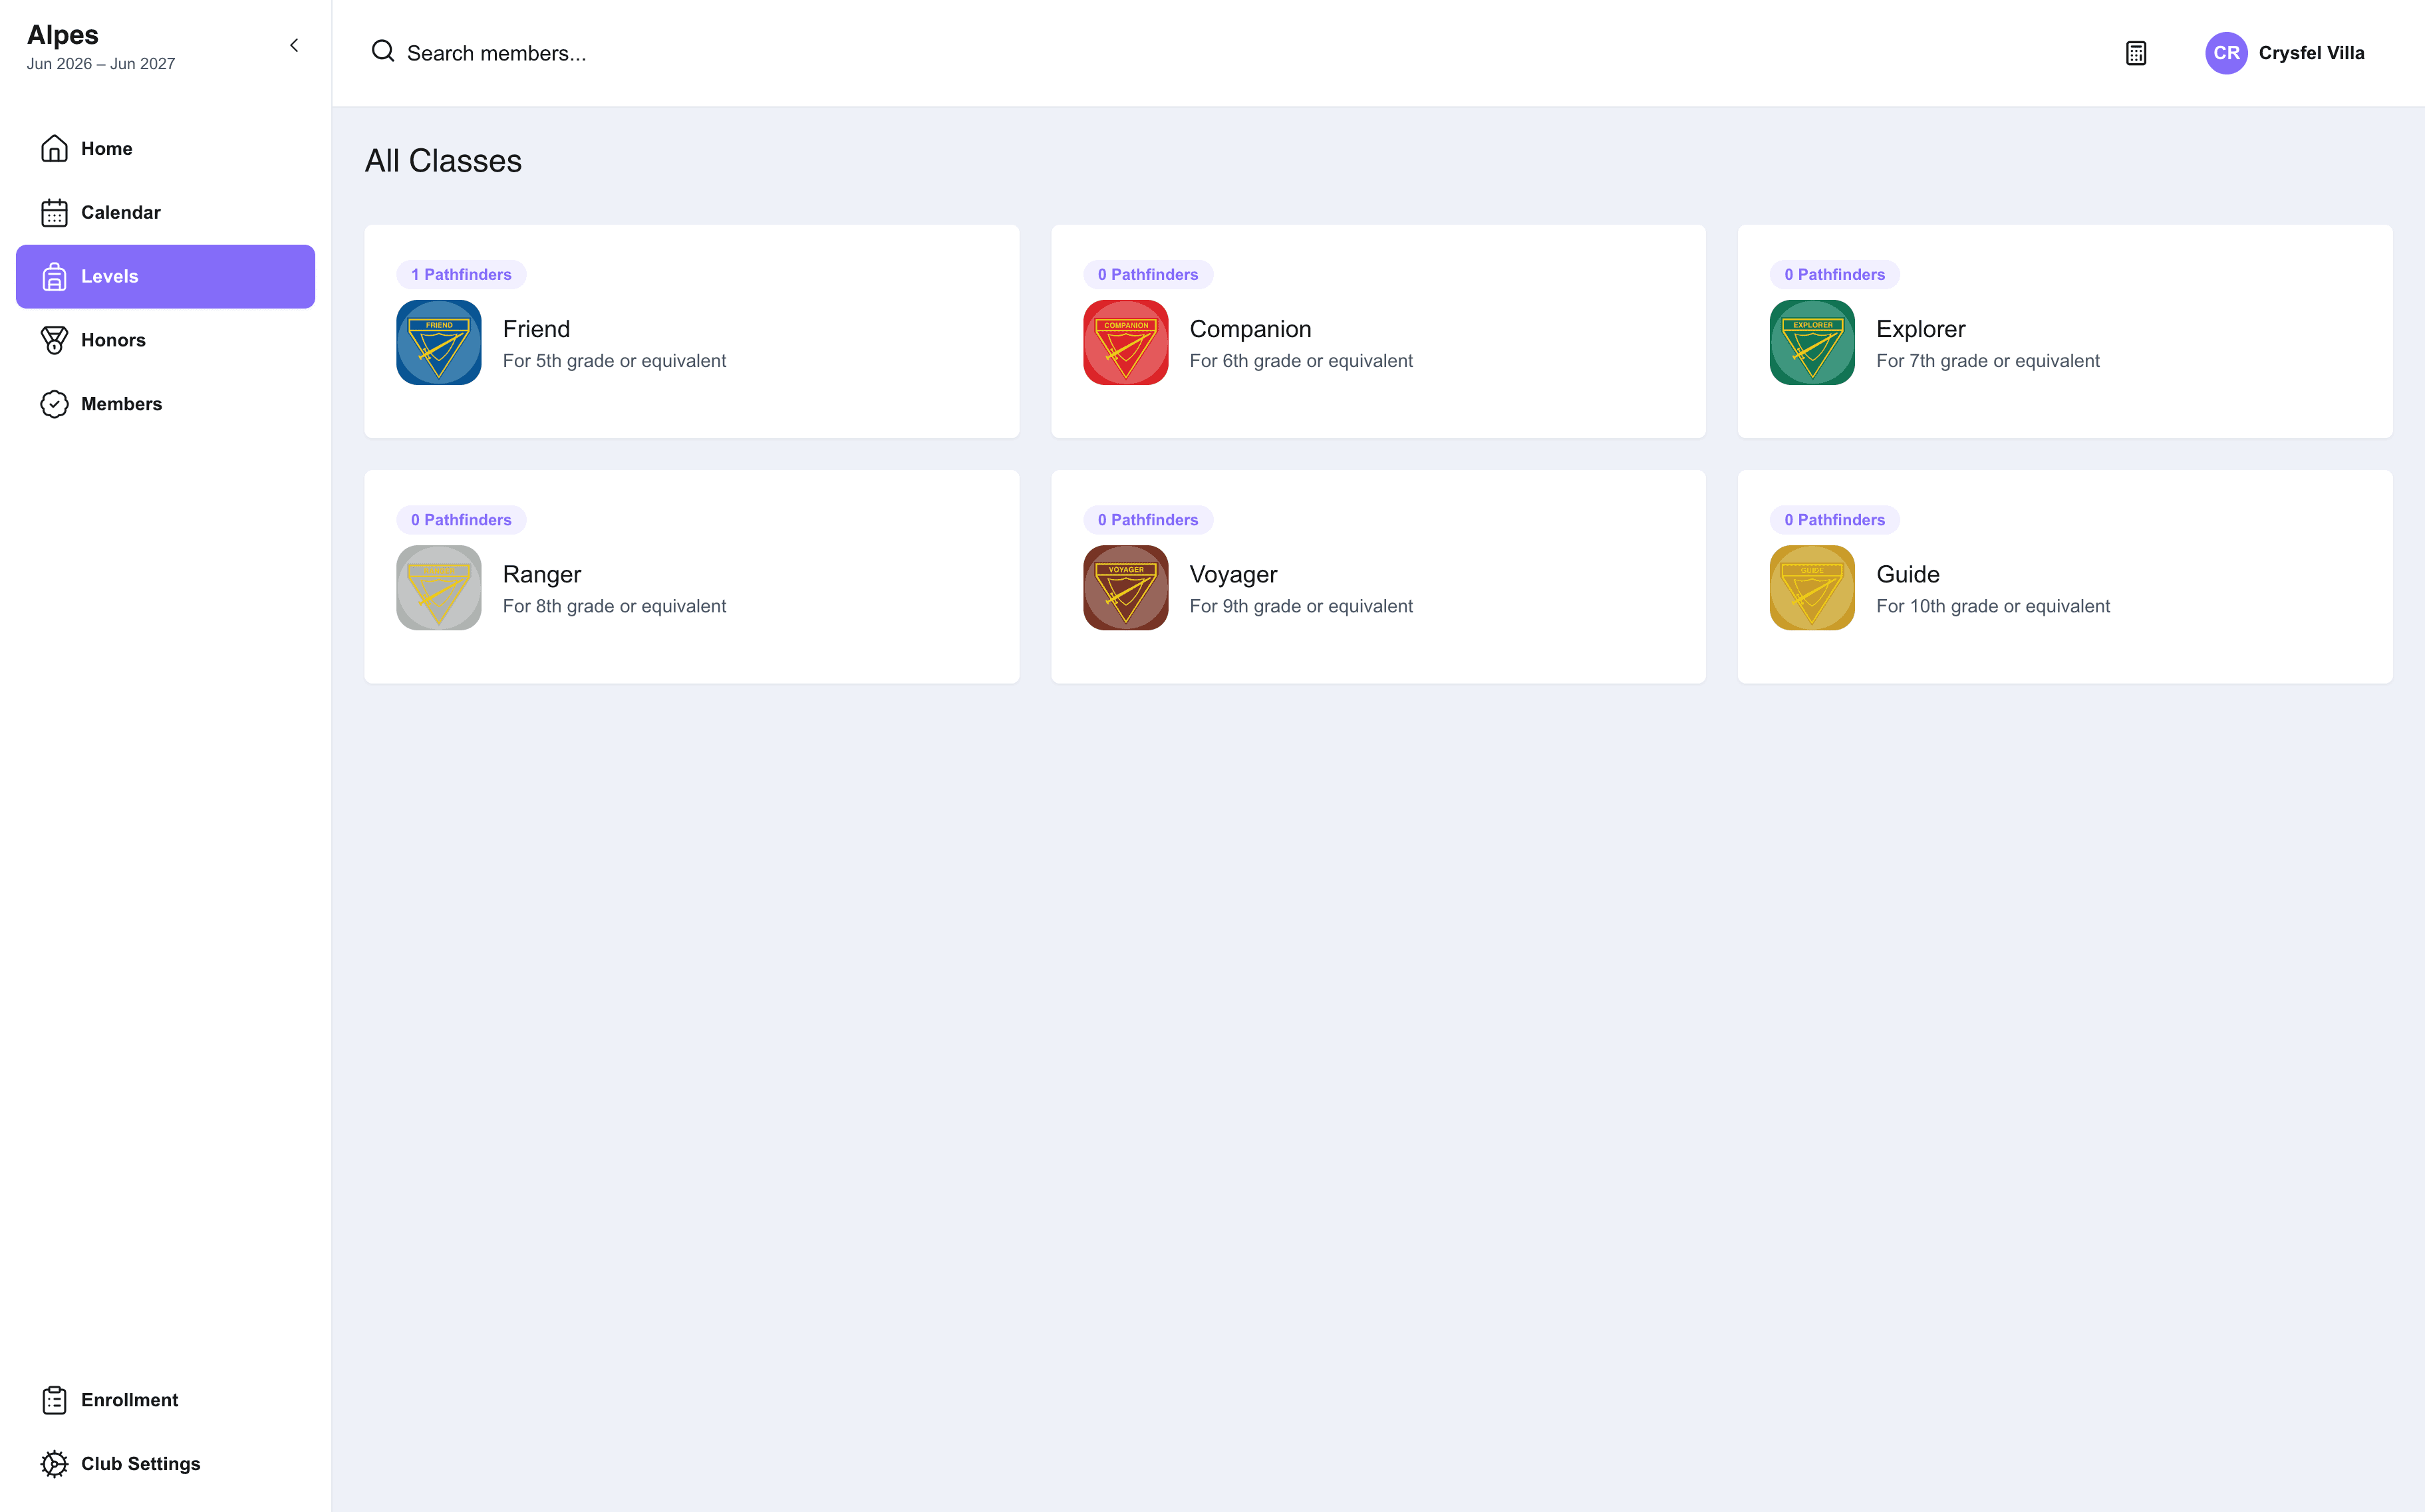Click the 1 Pathfinders tag on Friend
Image resolution: width=2425 pixels, height=1512 pixels.
click(461, 274)
